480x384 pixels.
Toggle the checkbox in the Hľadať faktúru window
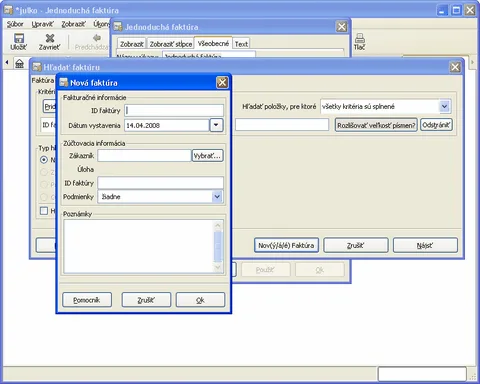44,211
